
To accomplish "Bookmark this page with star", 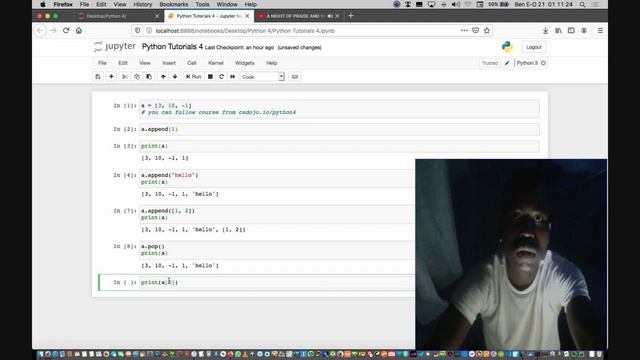I will pyautogui.click(x=487, y=31).
